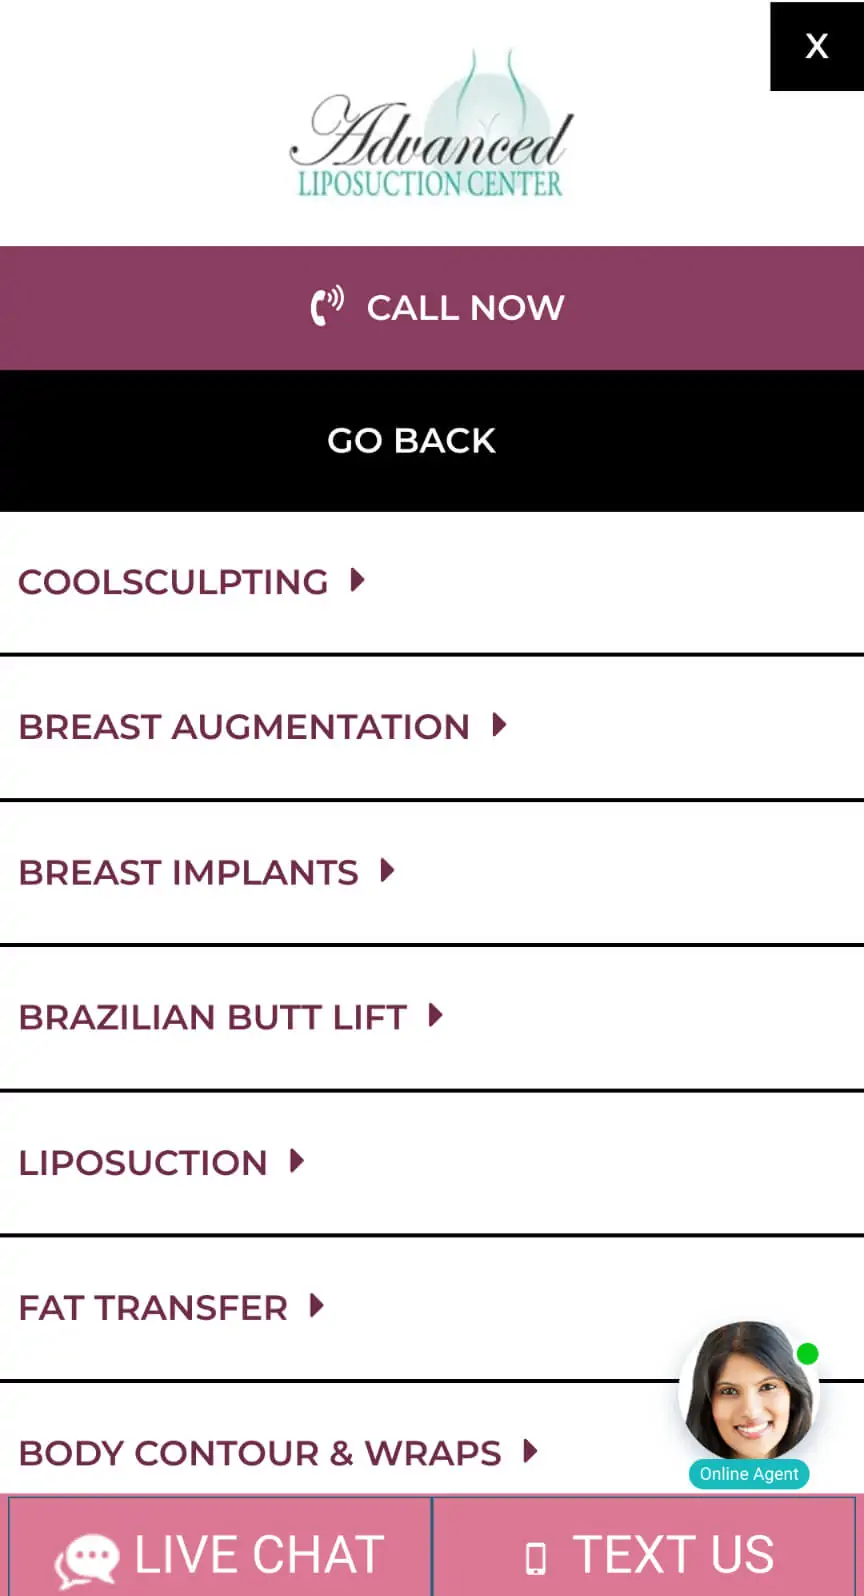
Task: Click the X to close the menu
Action: click(x=816, y=46)
